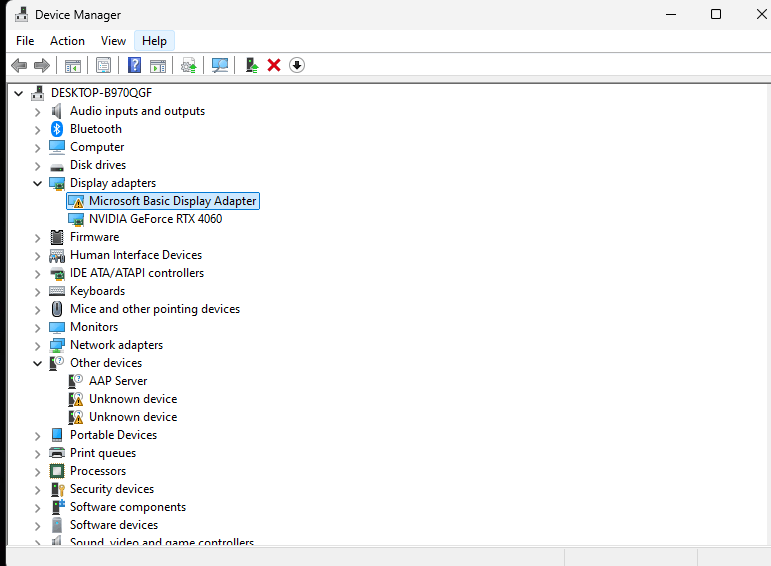Select the Print queues label
Viewport: 771px width, 566px height.
point(103,453)
